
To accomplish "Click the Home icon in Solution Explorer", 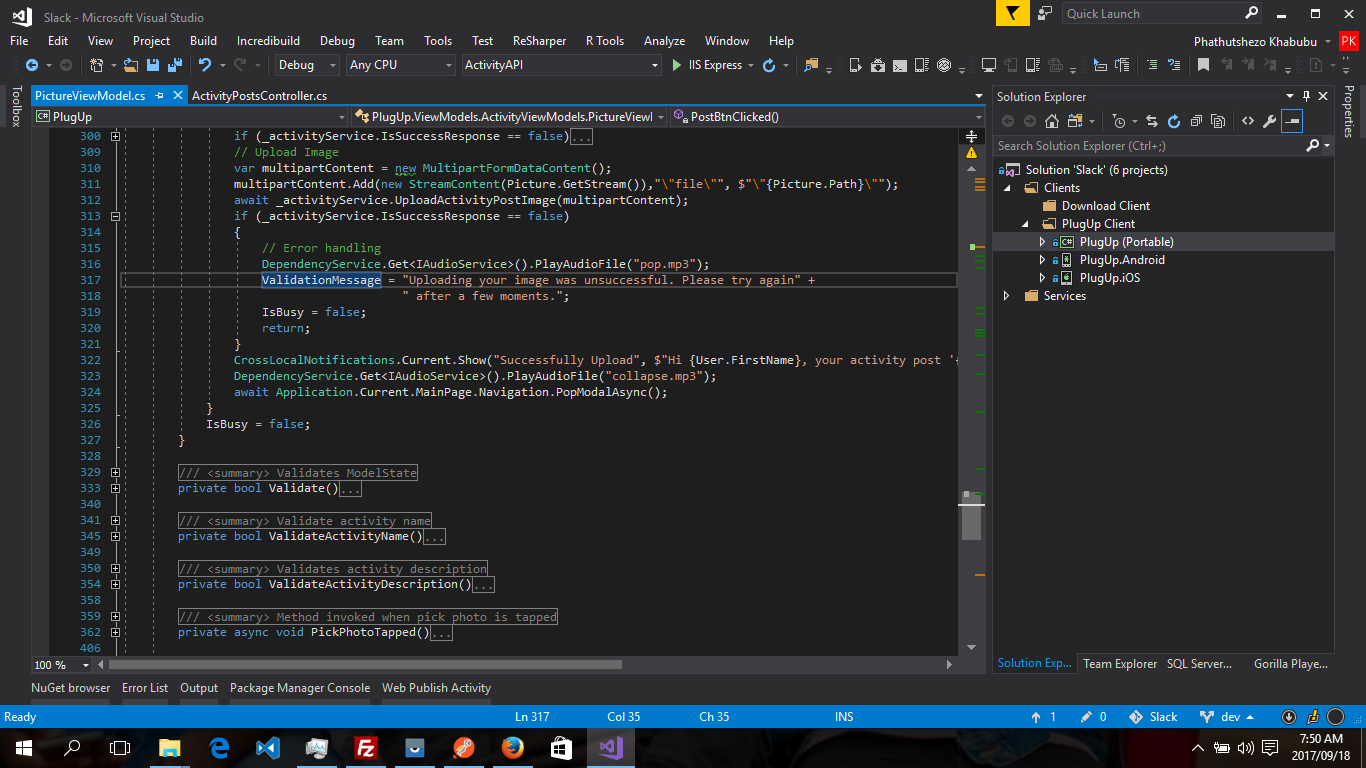I will (1052, 121).
